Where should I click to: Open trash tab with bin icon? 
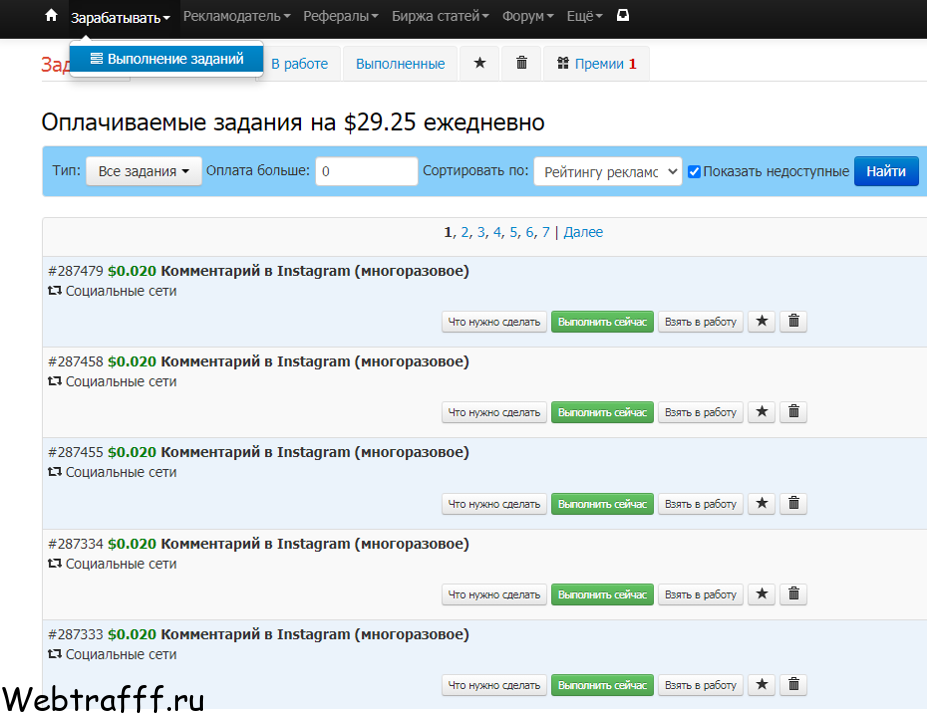pyautogui.click(x=521, y=63)
